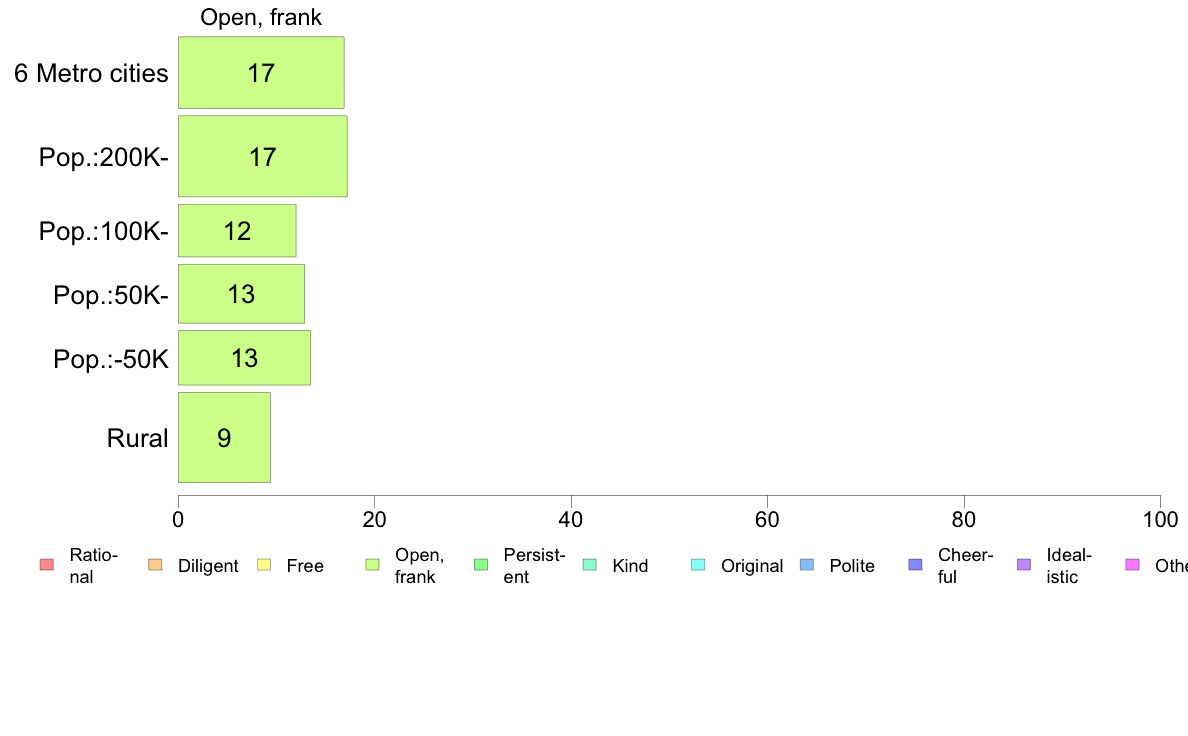Click the Open, frank column header

tap(261, 17)
